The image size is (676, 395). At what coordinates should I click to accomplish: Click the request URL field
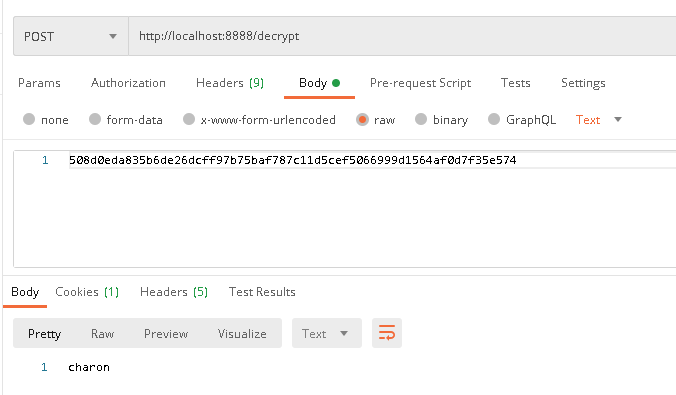402,36
